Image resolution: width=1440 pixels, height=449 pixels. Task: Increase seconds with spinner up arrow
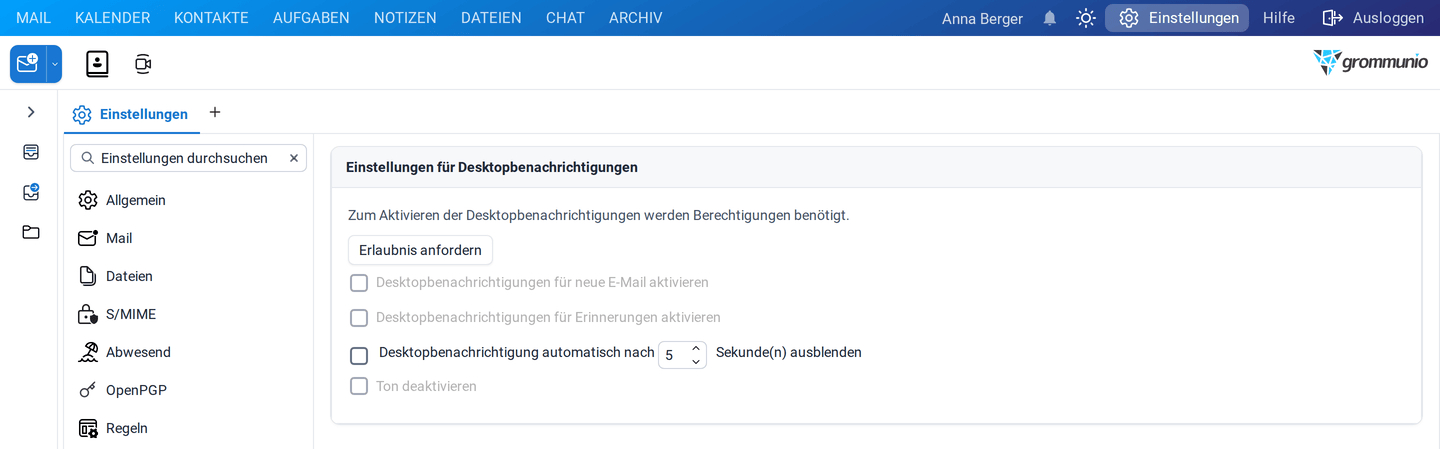696,348
